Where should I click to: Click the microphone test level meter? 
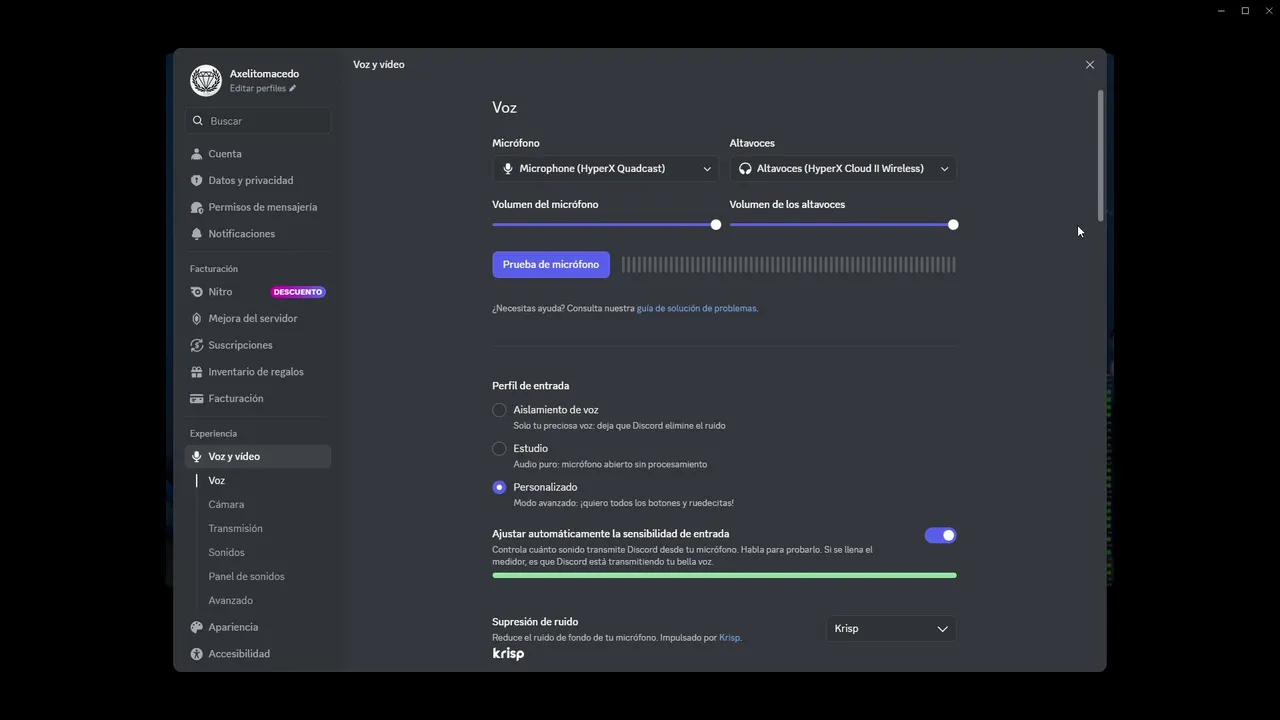click(789, 265)
